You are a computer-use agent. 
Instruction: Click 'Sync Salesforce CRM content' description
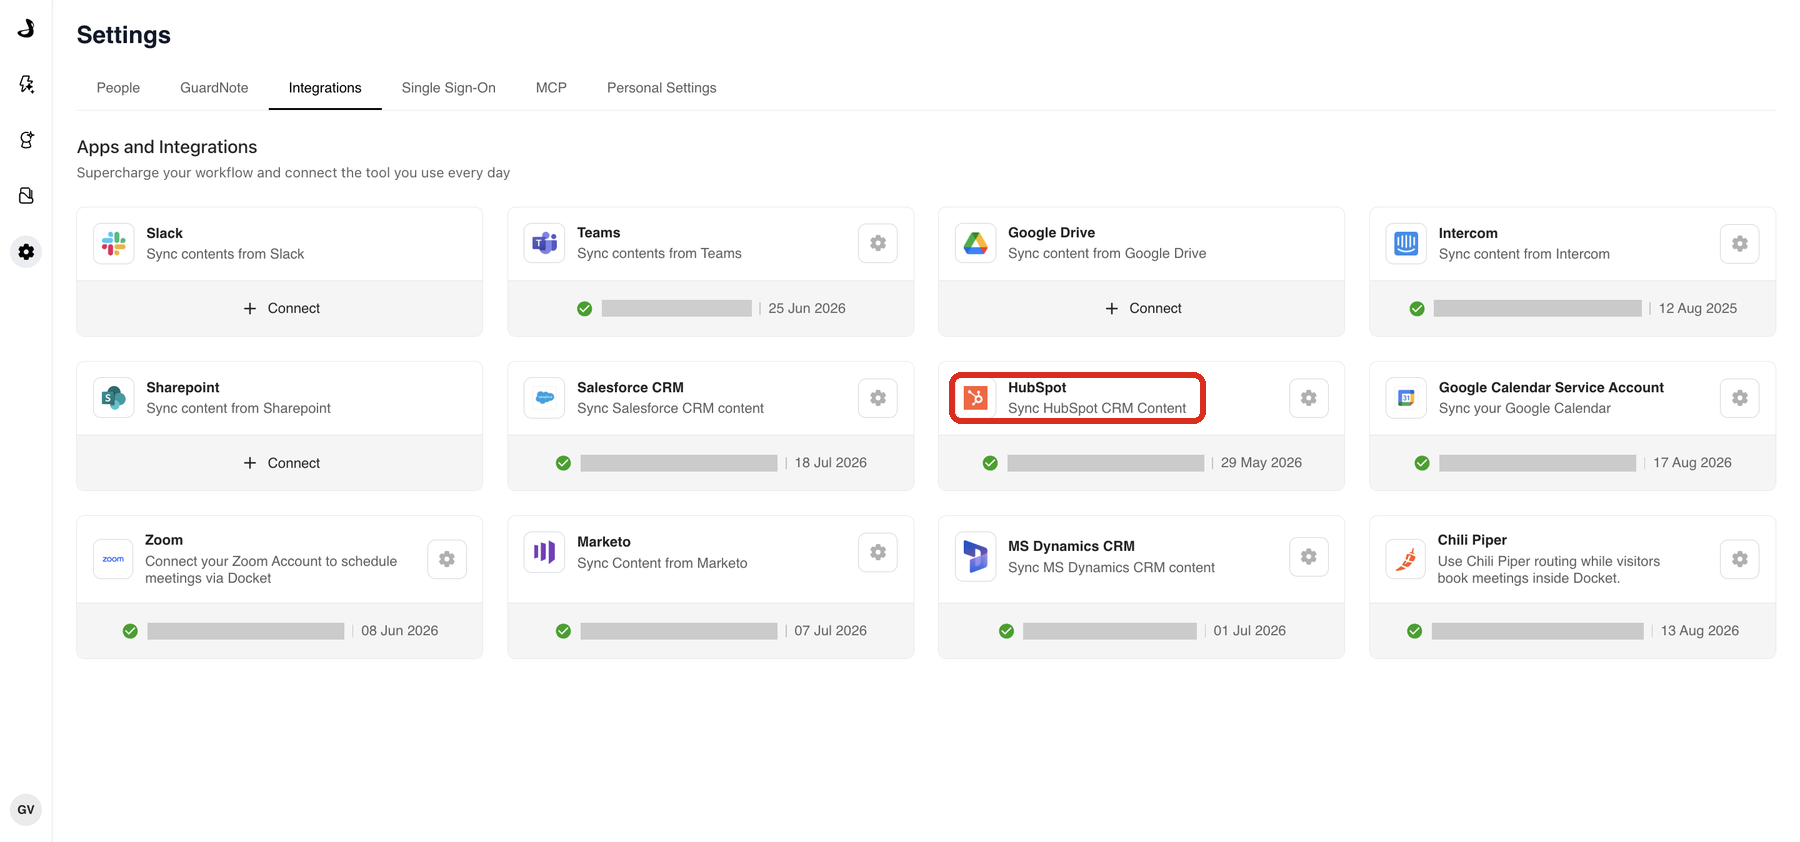pyautogui.click(x=670, y=408)
